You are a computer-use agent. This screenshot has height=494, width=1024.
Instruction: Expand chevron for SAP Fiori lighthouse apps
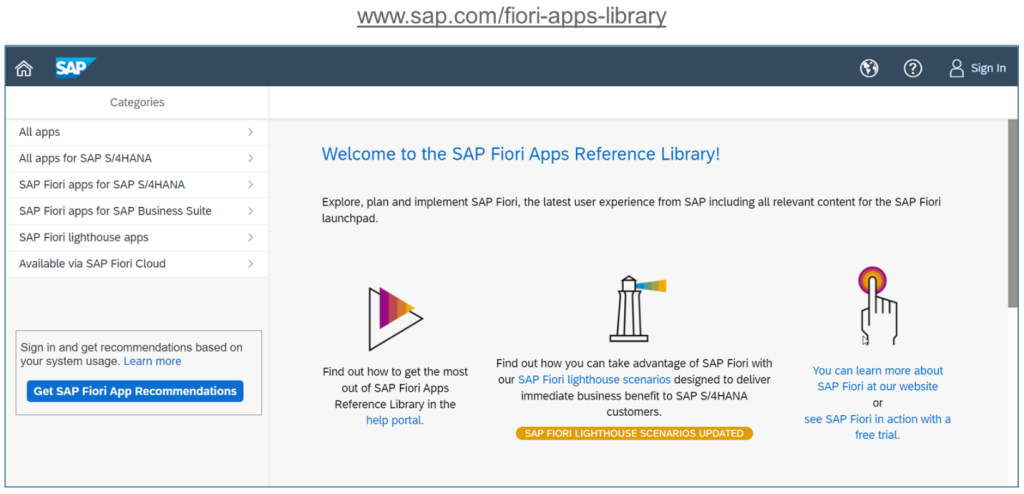[x=251, y=237]
